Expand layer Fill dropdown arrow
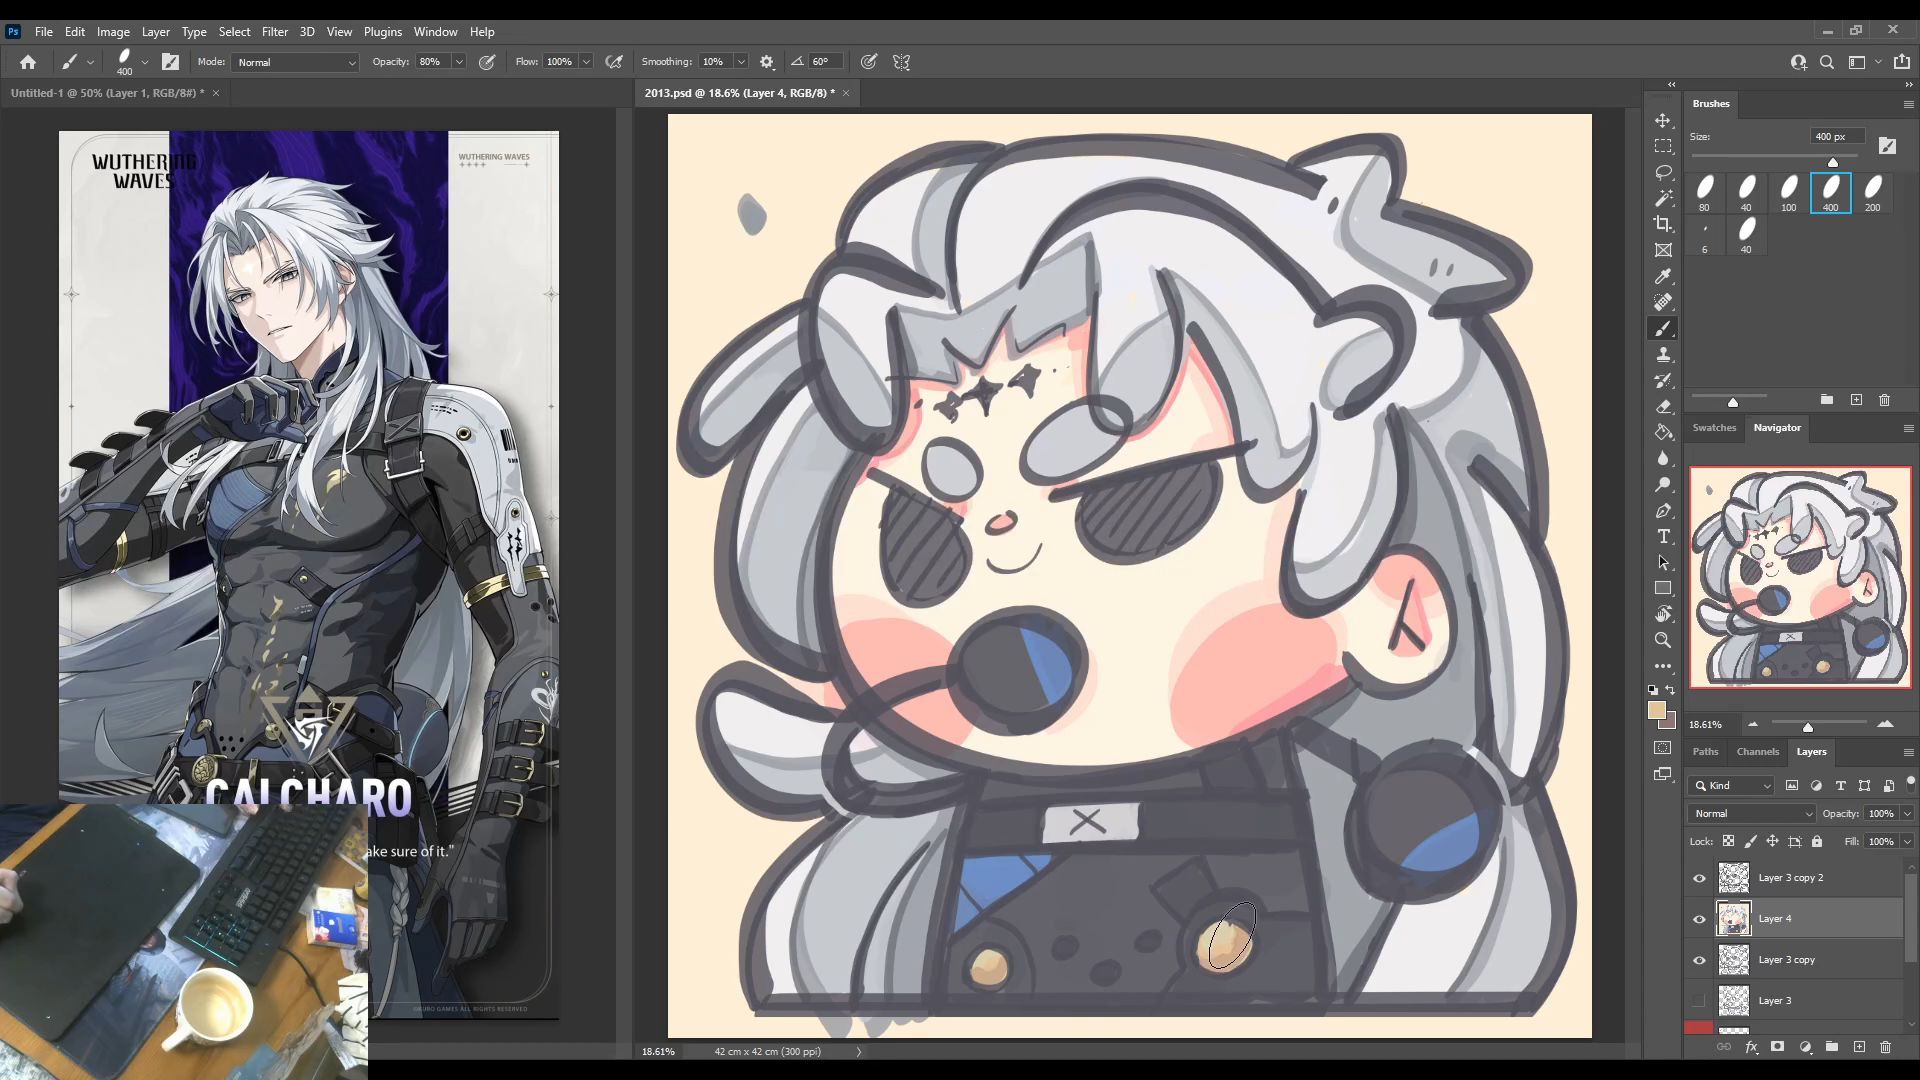Image resolution: width=1920 pixels, height=1080 pixels. tap(1907, 842)
